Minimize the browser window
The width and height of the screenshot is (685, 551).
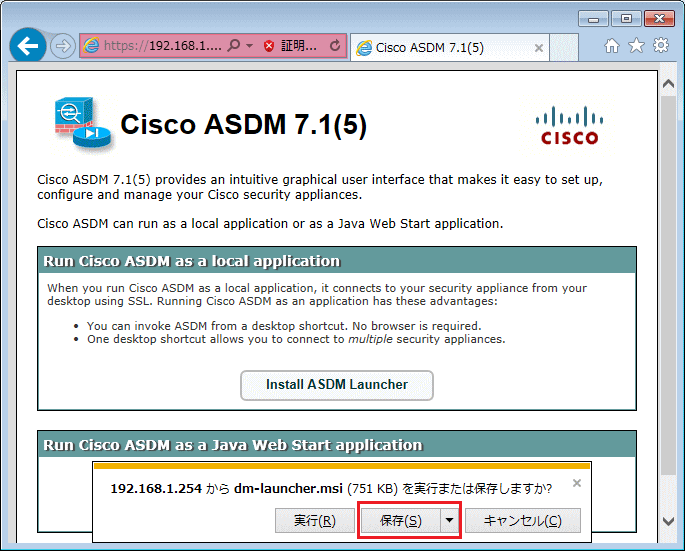(x=593, y=19)
